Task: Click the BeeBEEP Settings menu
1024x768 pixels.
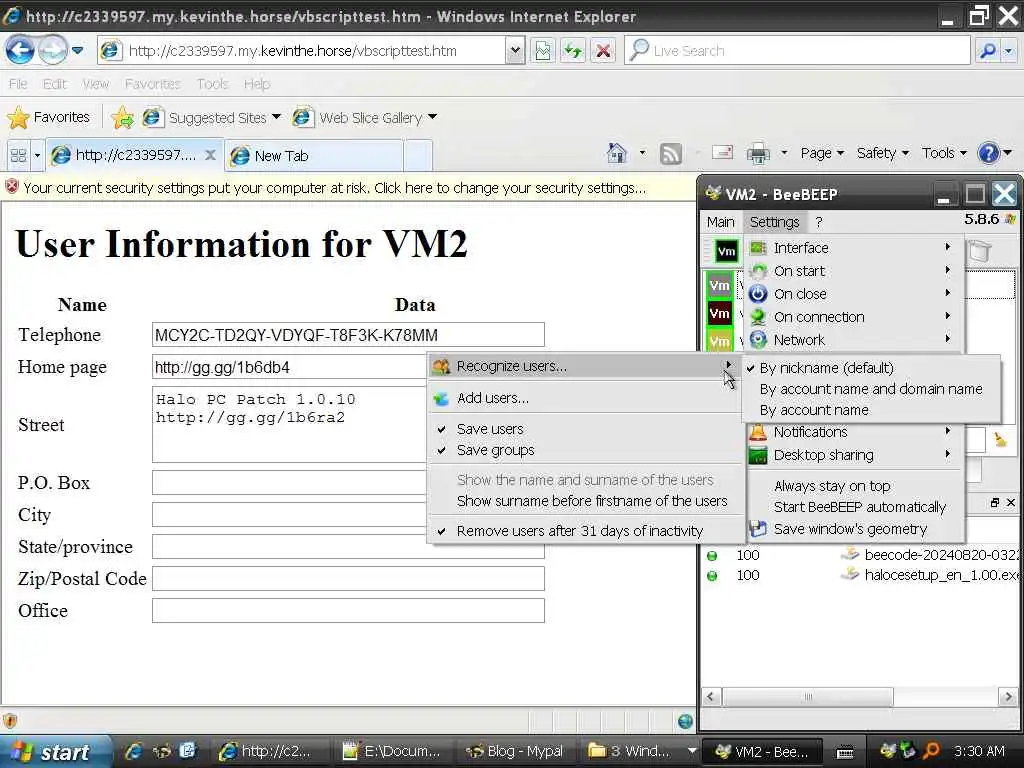Action: coord(775,222)
